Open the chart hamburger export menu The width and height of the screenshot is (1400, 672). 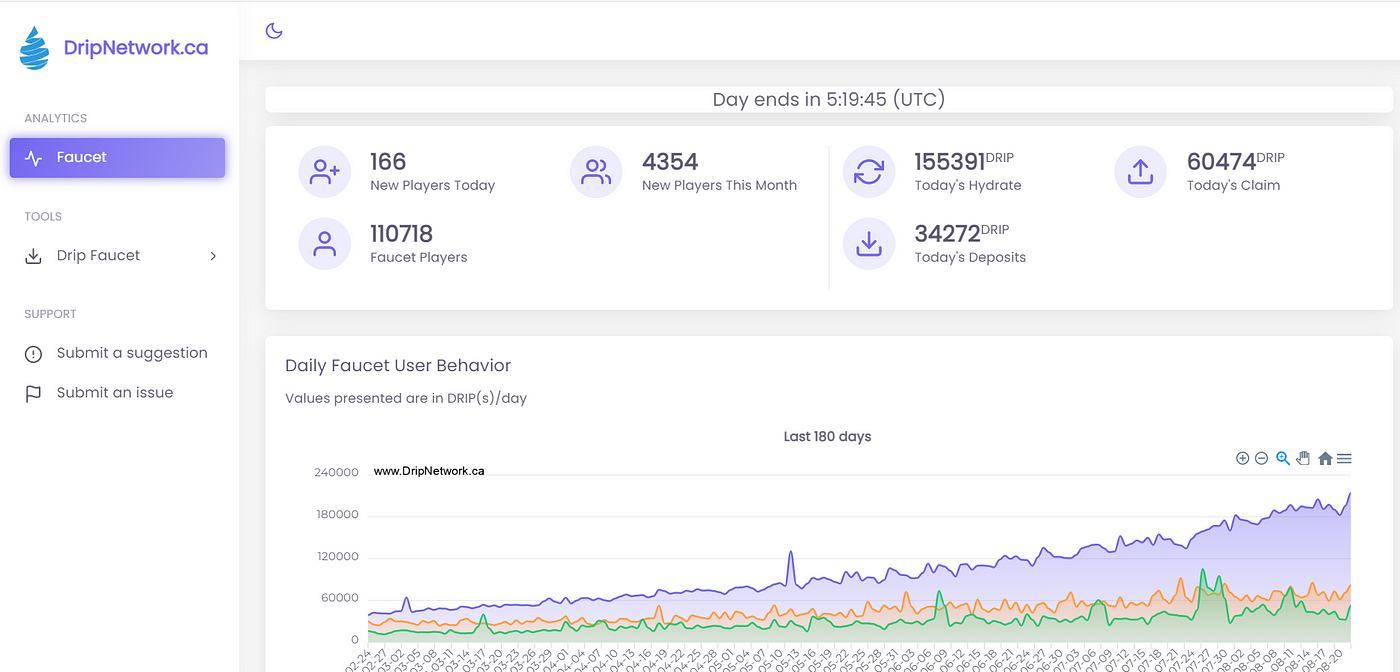coord(1344,458)
